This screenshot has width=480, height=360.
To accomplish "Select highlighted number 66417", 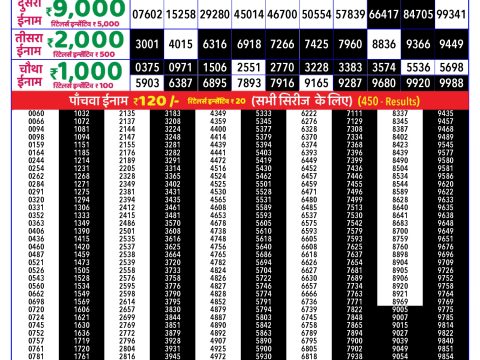I will (x=384, y=15).
